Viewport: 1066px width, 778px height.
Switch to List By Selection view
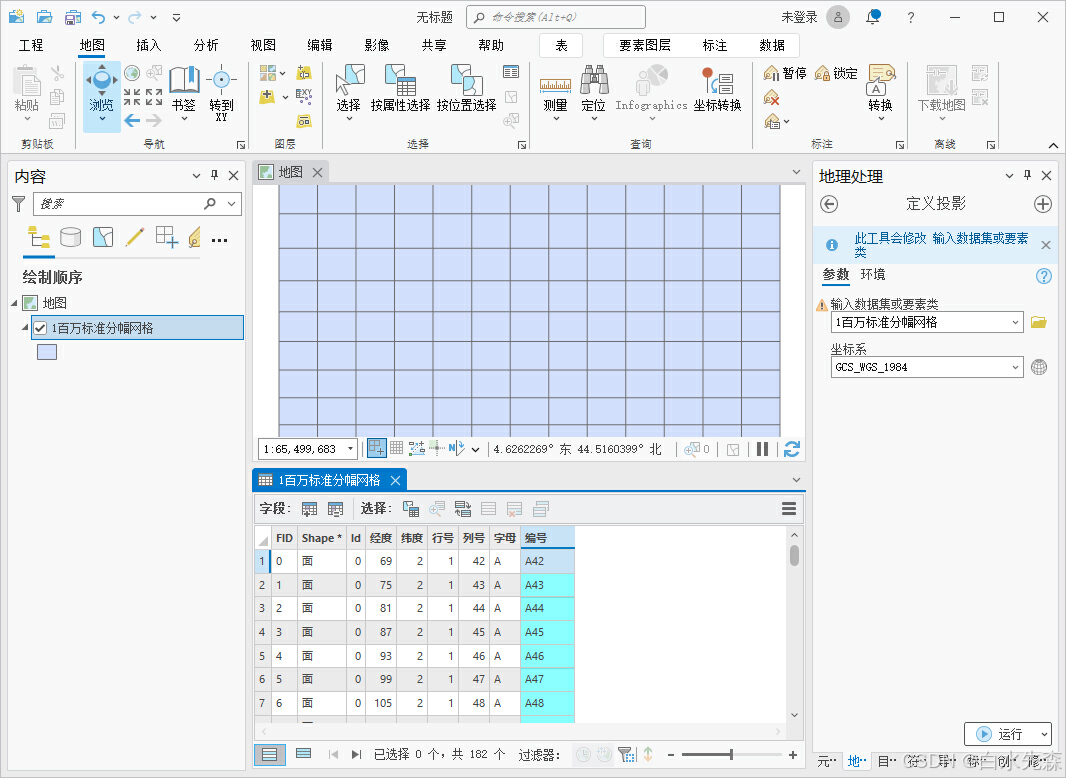pos(103,237)
